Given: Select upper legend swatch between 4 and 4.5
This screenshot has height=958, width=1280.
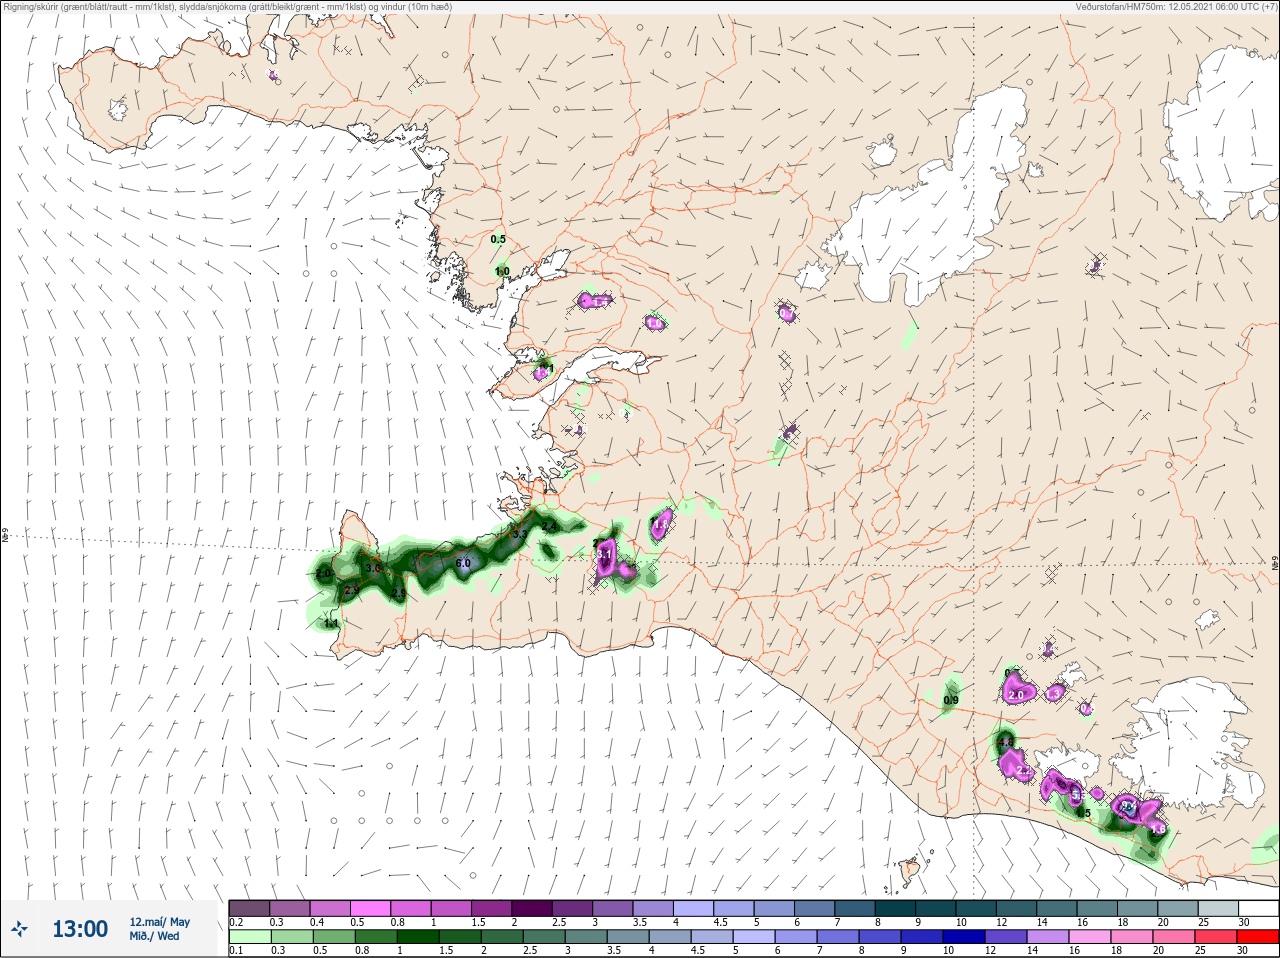Looking at the screenshot, I should click(x=695, y=908).
